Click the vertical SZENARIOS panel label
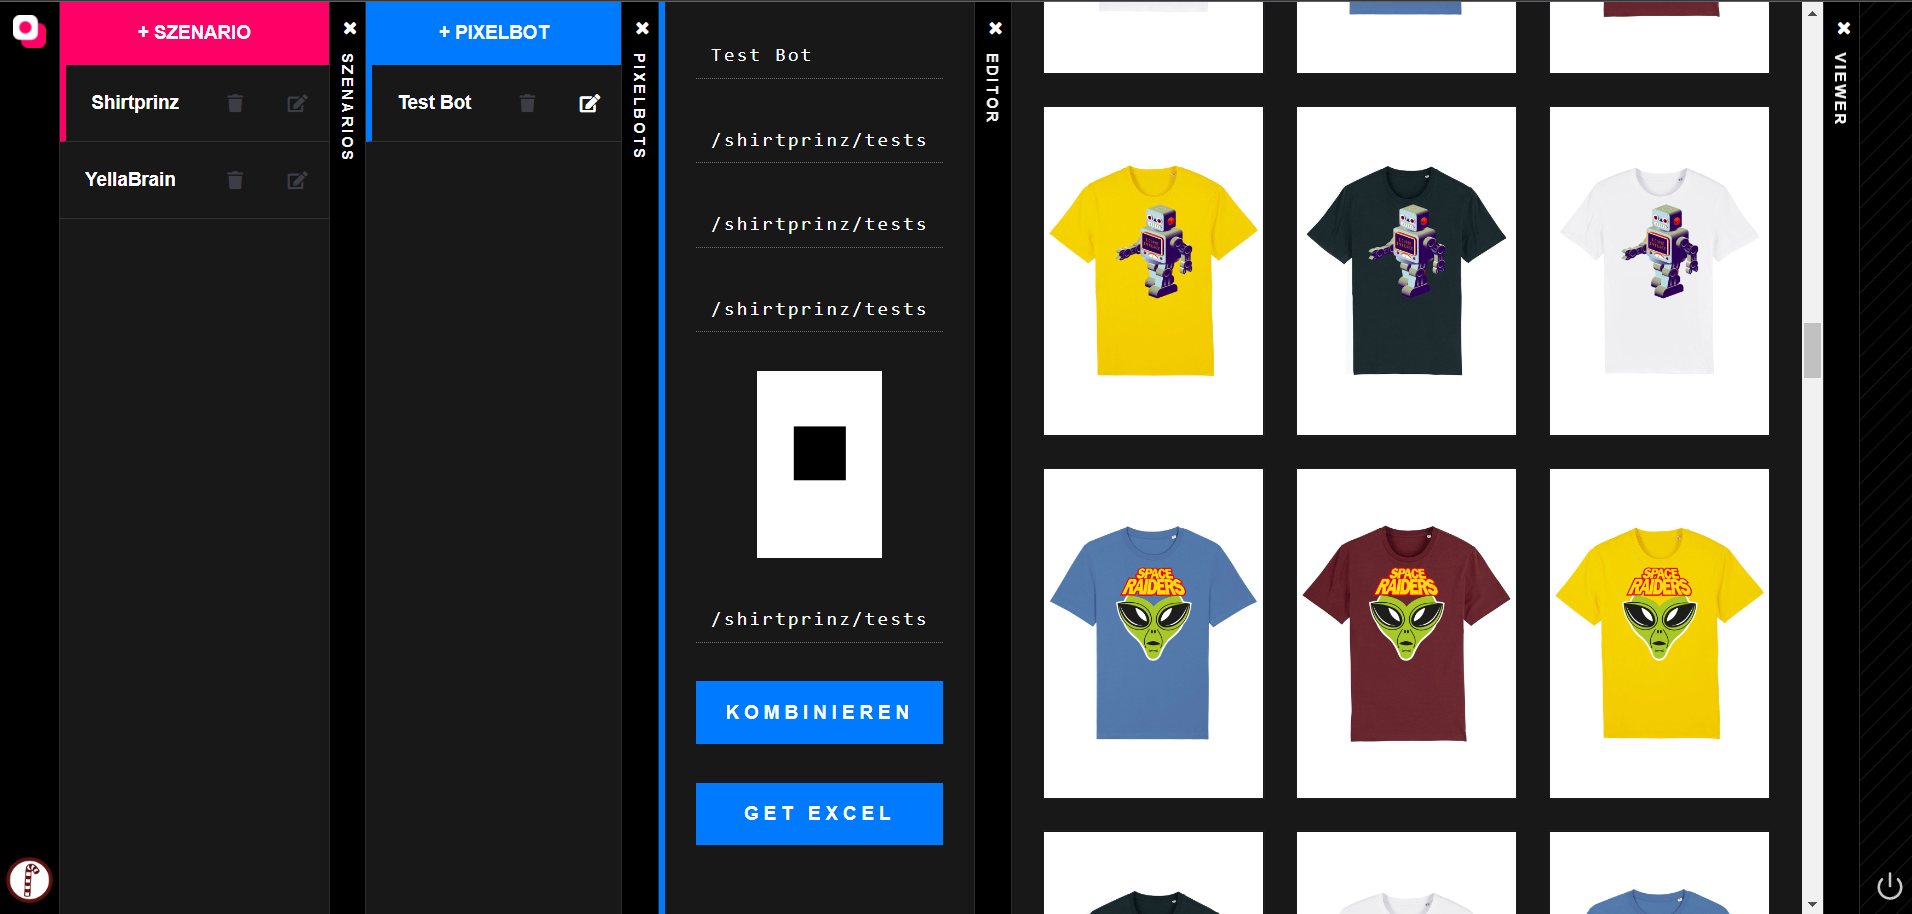The height and width of the screenshot is (914, 1912). coord(348,106)
